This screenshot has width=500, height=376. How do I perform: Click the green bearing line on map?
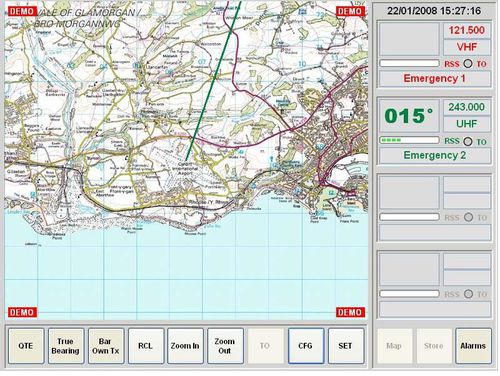pyautogui.click(x=213, y=80)
